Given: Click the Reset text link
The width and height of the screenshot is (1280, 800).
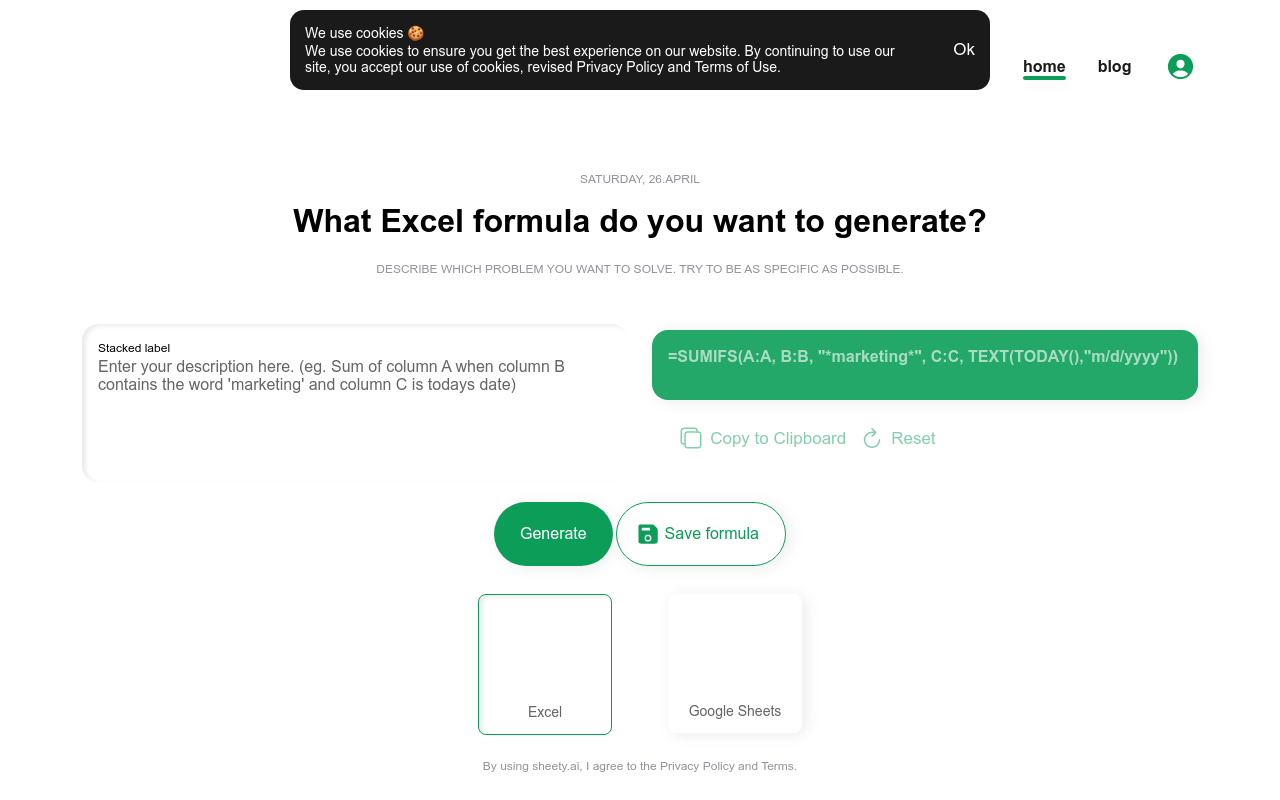Looking at the screenshot, I should 913,438.
